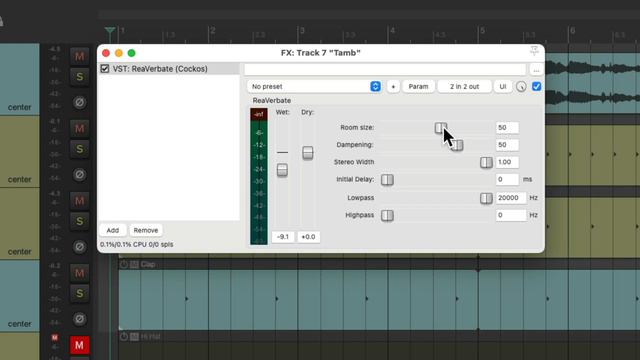Click the Highpass slider handle
640x360 pixels.
point(387,216)
